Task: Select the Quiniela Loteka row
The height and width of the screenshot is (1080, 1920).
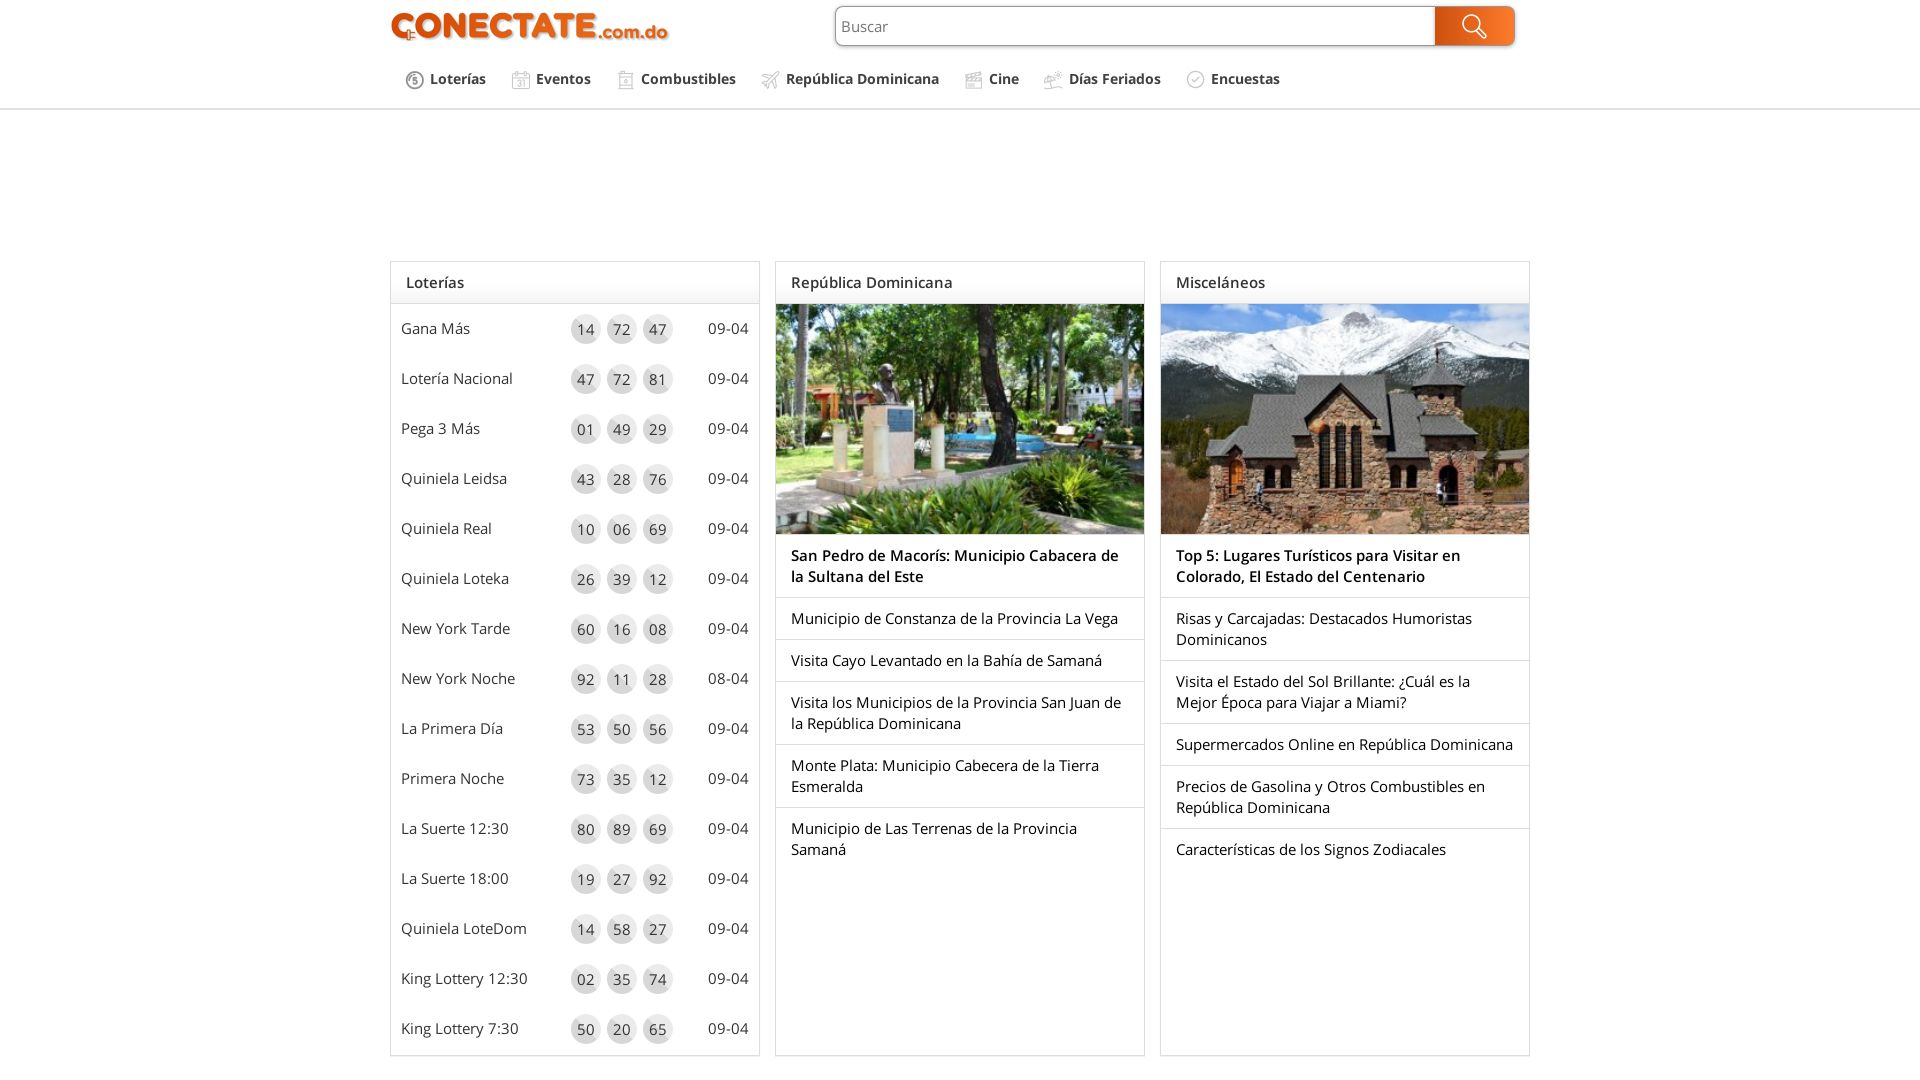Action: point(575,579)
